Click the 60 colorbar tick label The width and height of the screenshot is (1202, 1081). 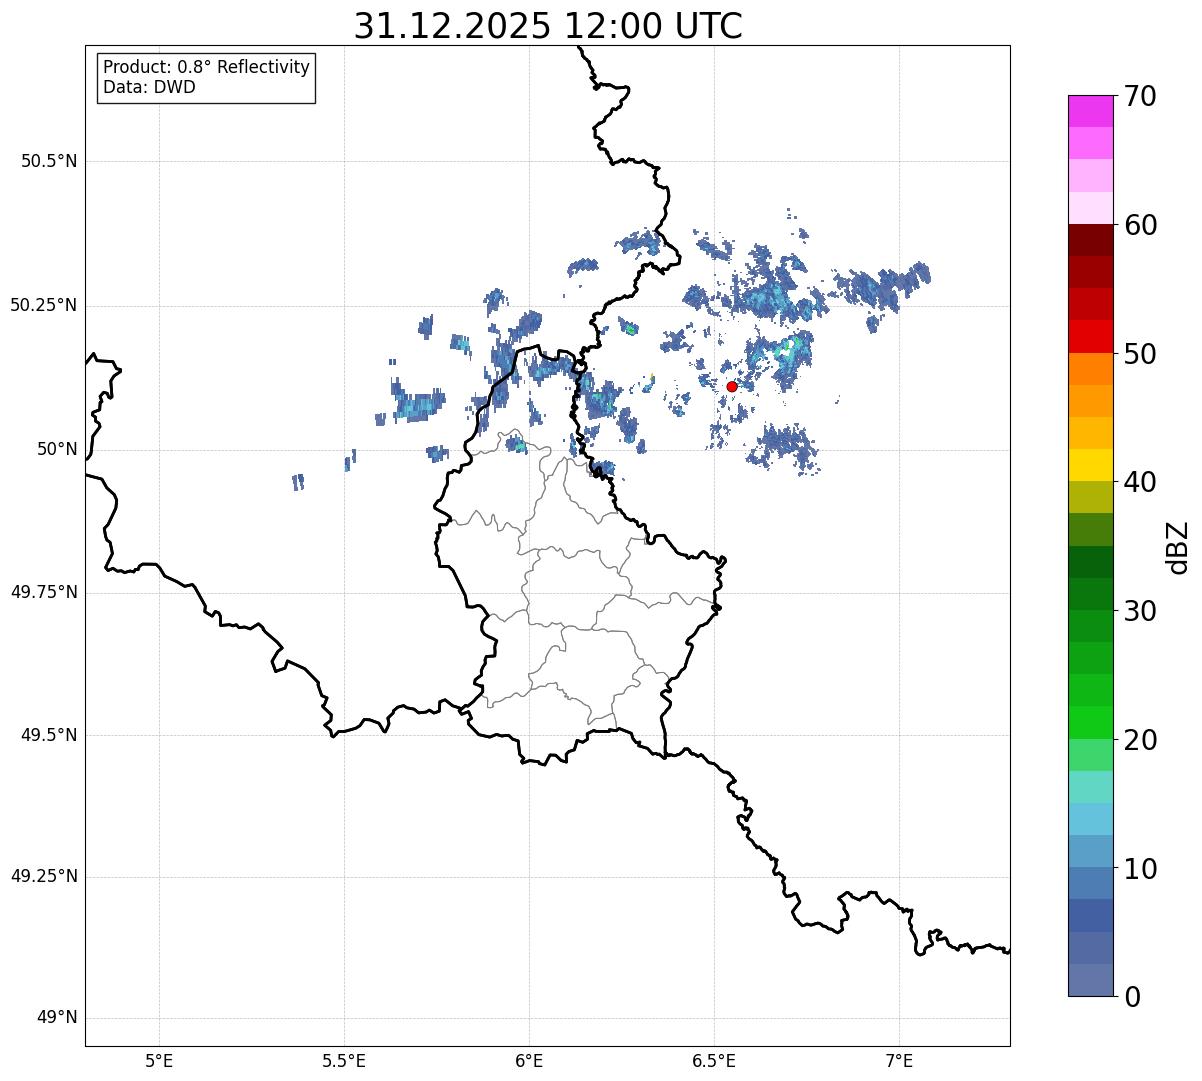(x=1140, y=225)
